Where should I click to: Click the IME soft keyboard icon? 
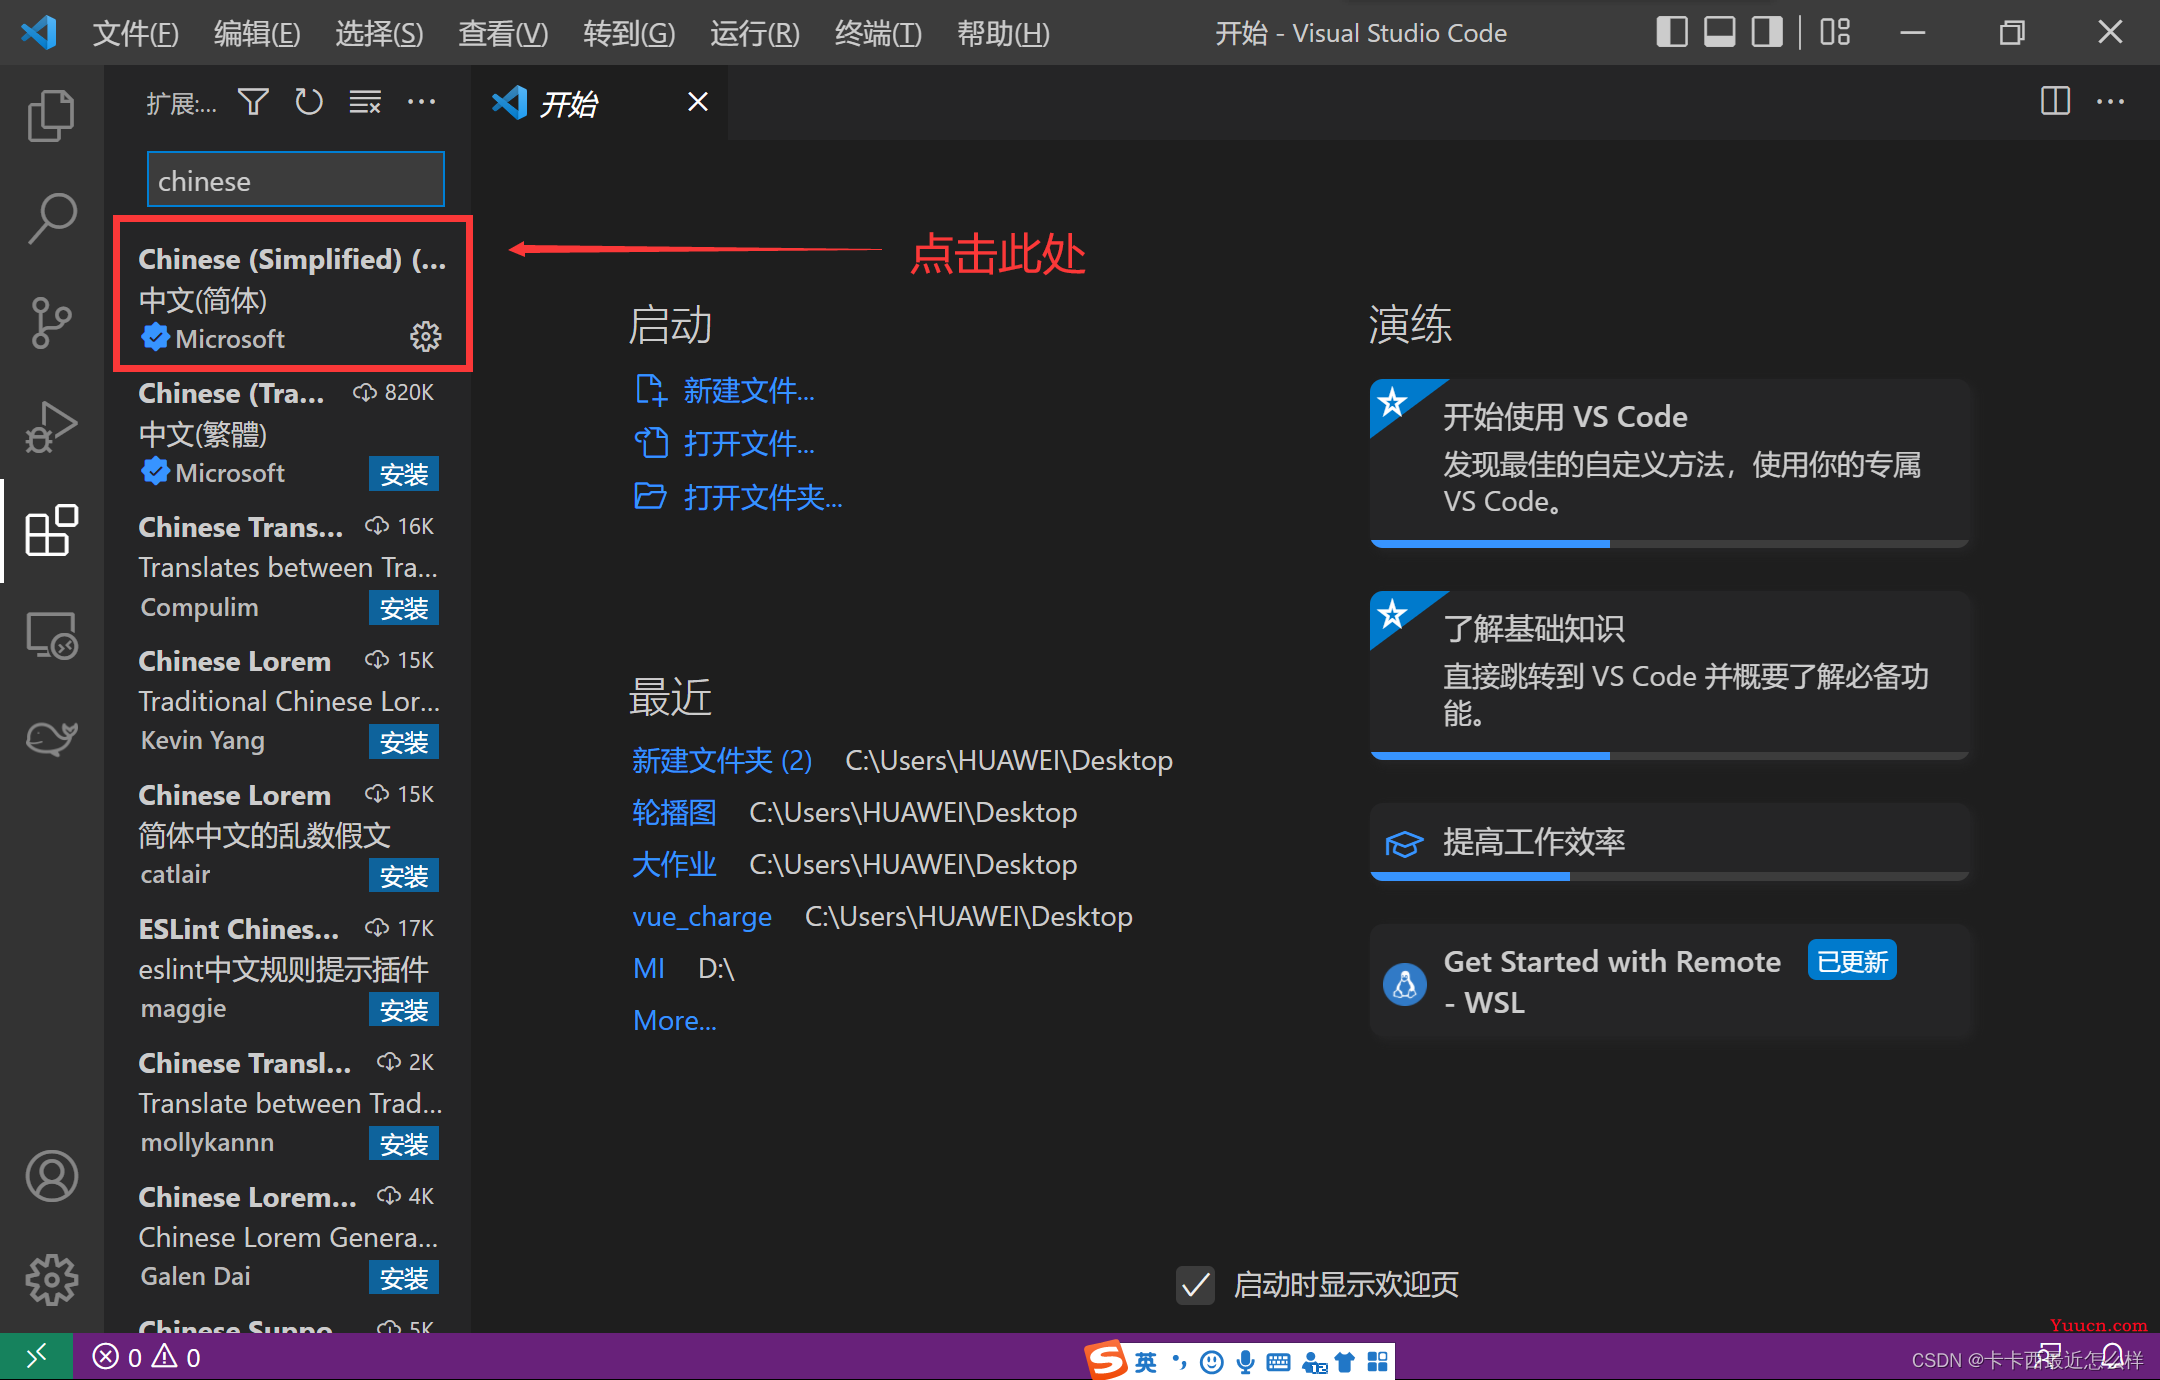[x=1278, y=1362]
